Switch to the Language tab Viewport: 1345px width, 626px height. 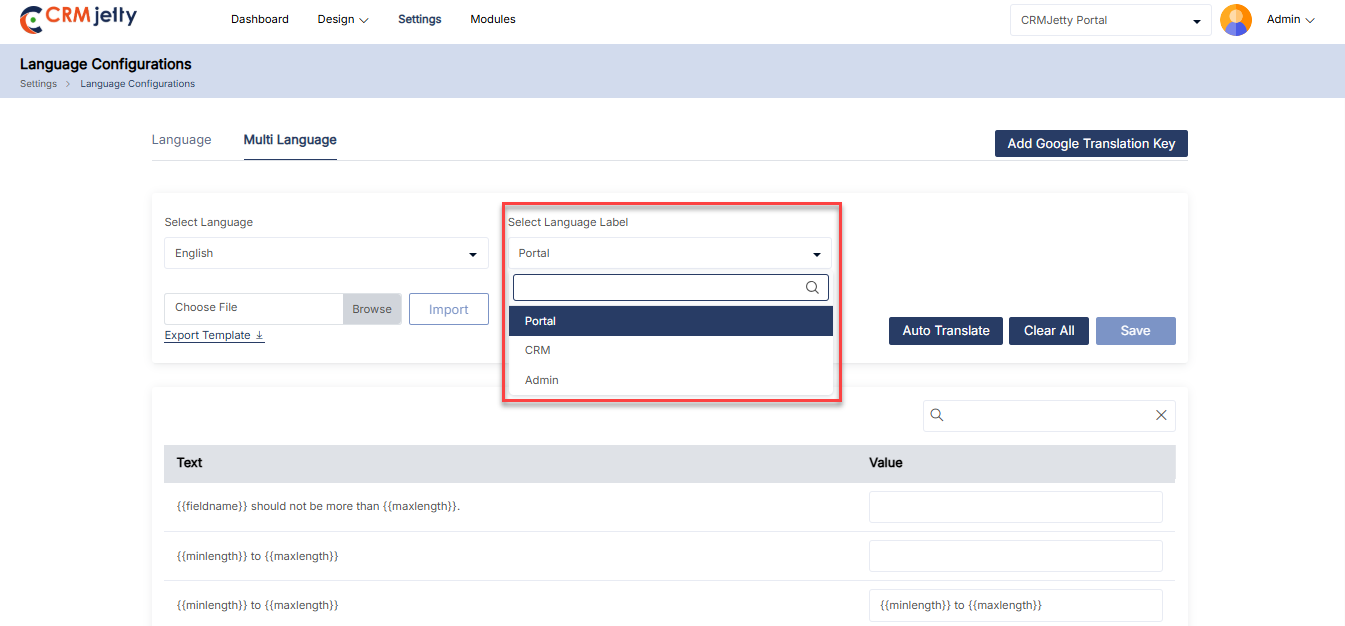[181, 140]
